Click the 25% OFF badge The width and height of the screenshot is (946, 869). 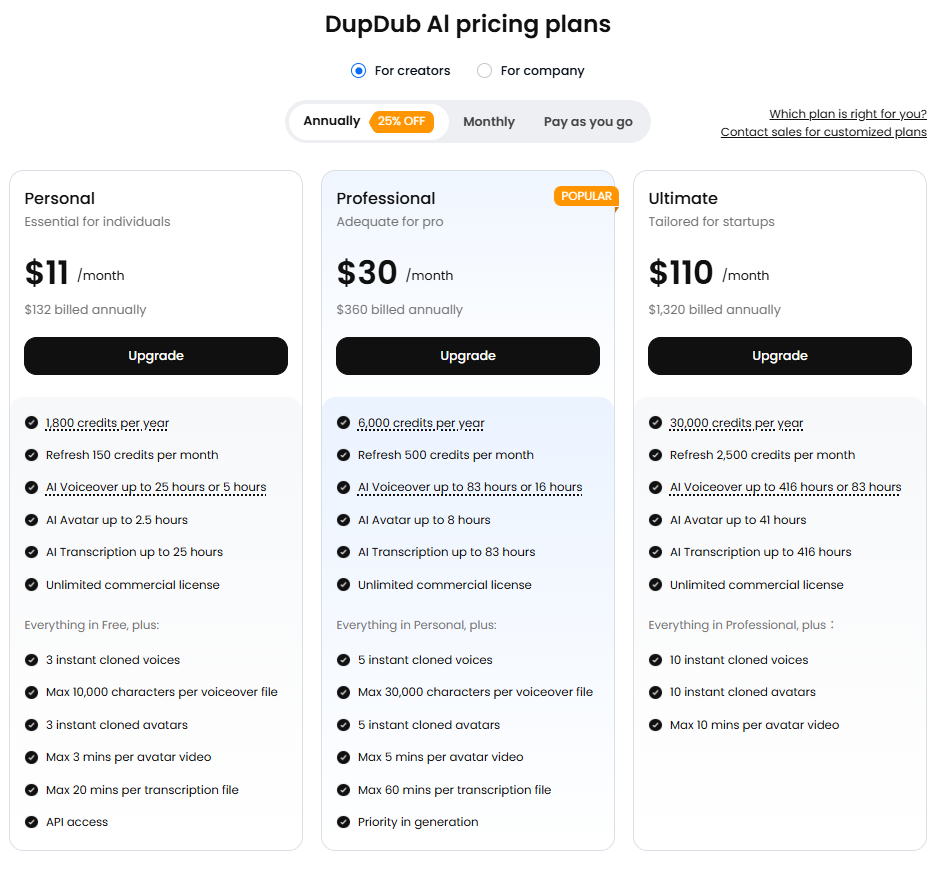click(x=401, y=121)
